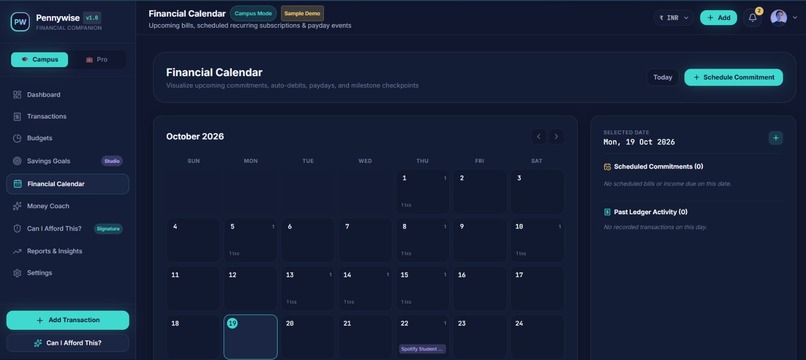The height and width of the screenshot is (360, 806).
Task: Select October 15 on calendar
Action: 423,289
